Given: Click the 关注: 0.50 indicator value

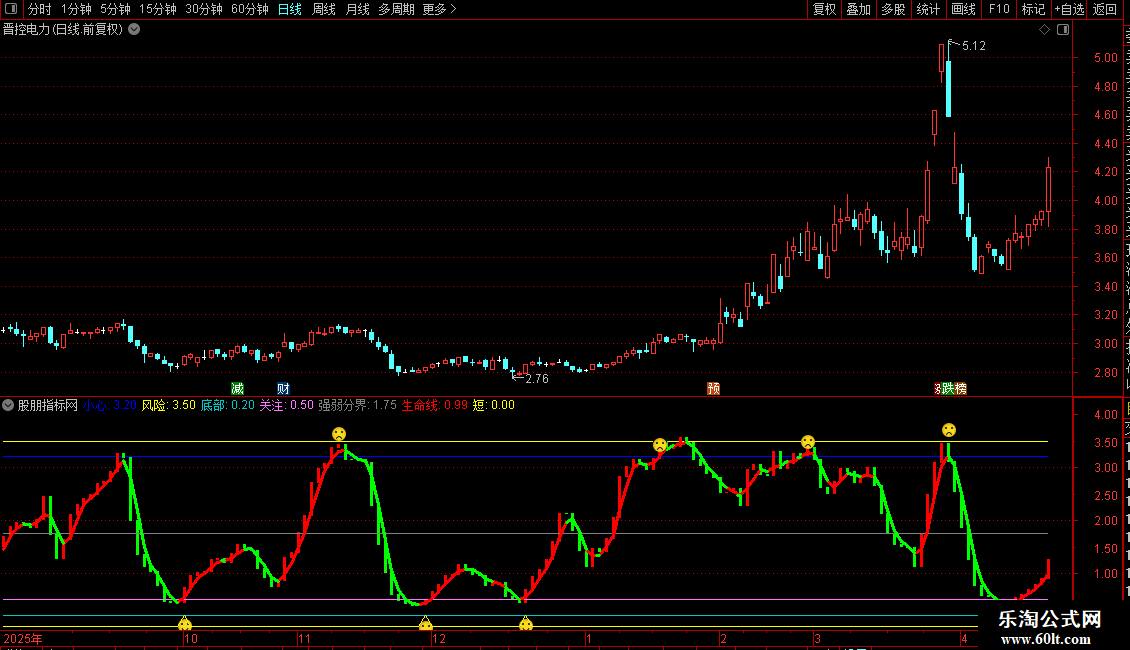Looking at the screenshot, I should tap(287, 405).
